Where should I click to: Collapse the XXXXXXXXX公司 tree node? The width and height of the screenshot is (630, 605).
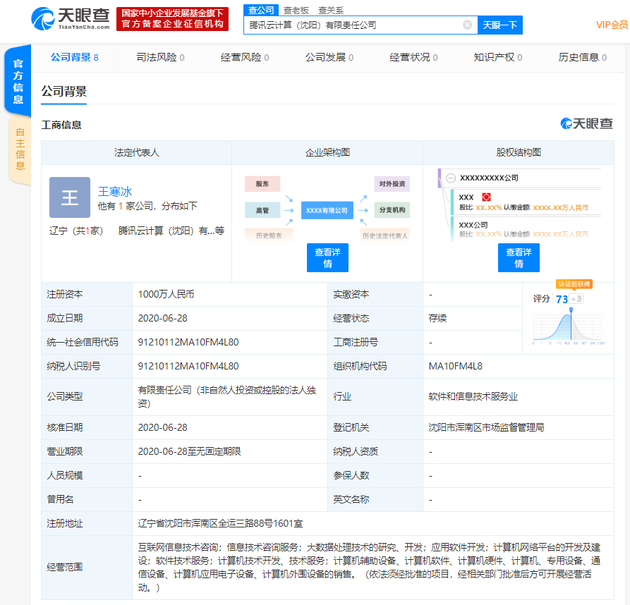coord(451,178)
